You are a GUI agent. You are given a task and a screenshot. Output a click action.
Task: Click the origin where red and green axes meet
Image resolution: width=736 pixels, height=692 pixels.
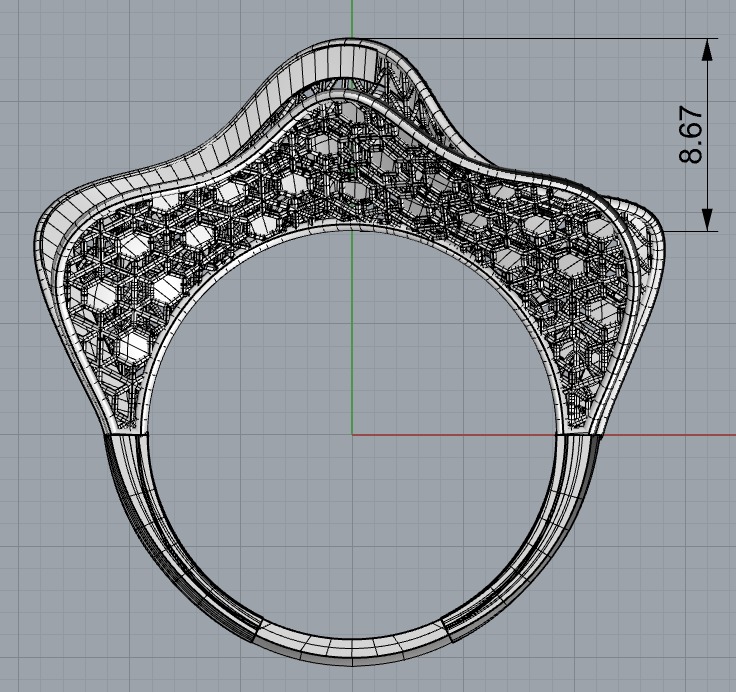click(x=352, y=435)
